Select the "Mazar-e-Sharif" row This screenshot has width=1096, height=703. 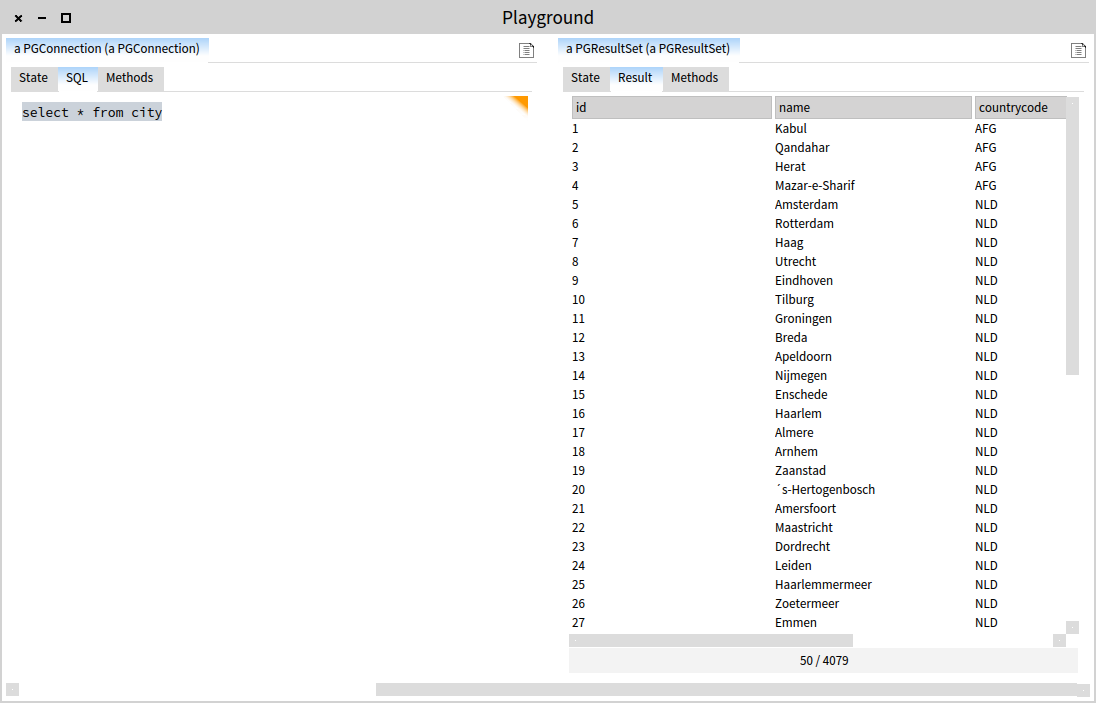(x=818, y=186)
